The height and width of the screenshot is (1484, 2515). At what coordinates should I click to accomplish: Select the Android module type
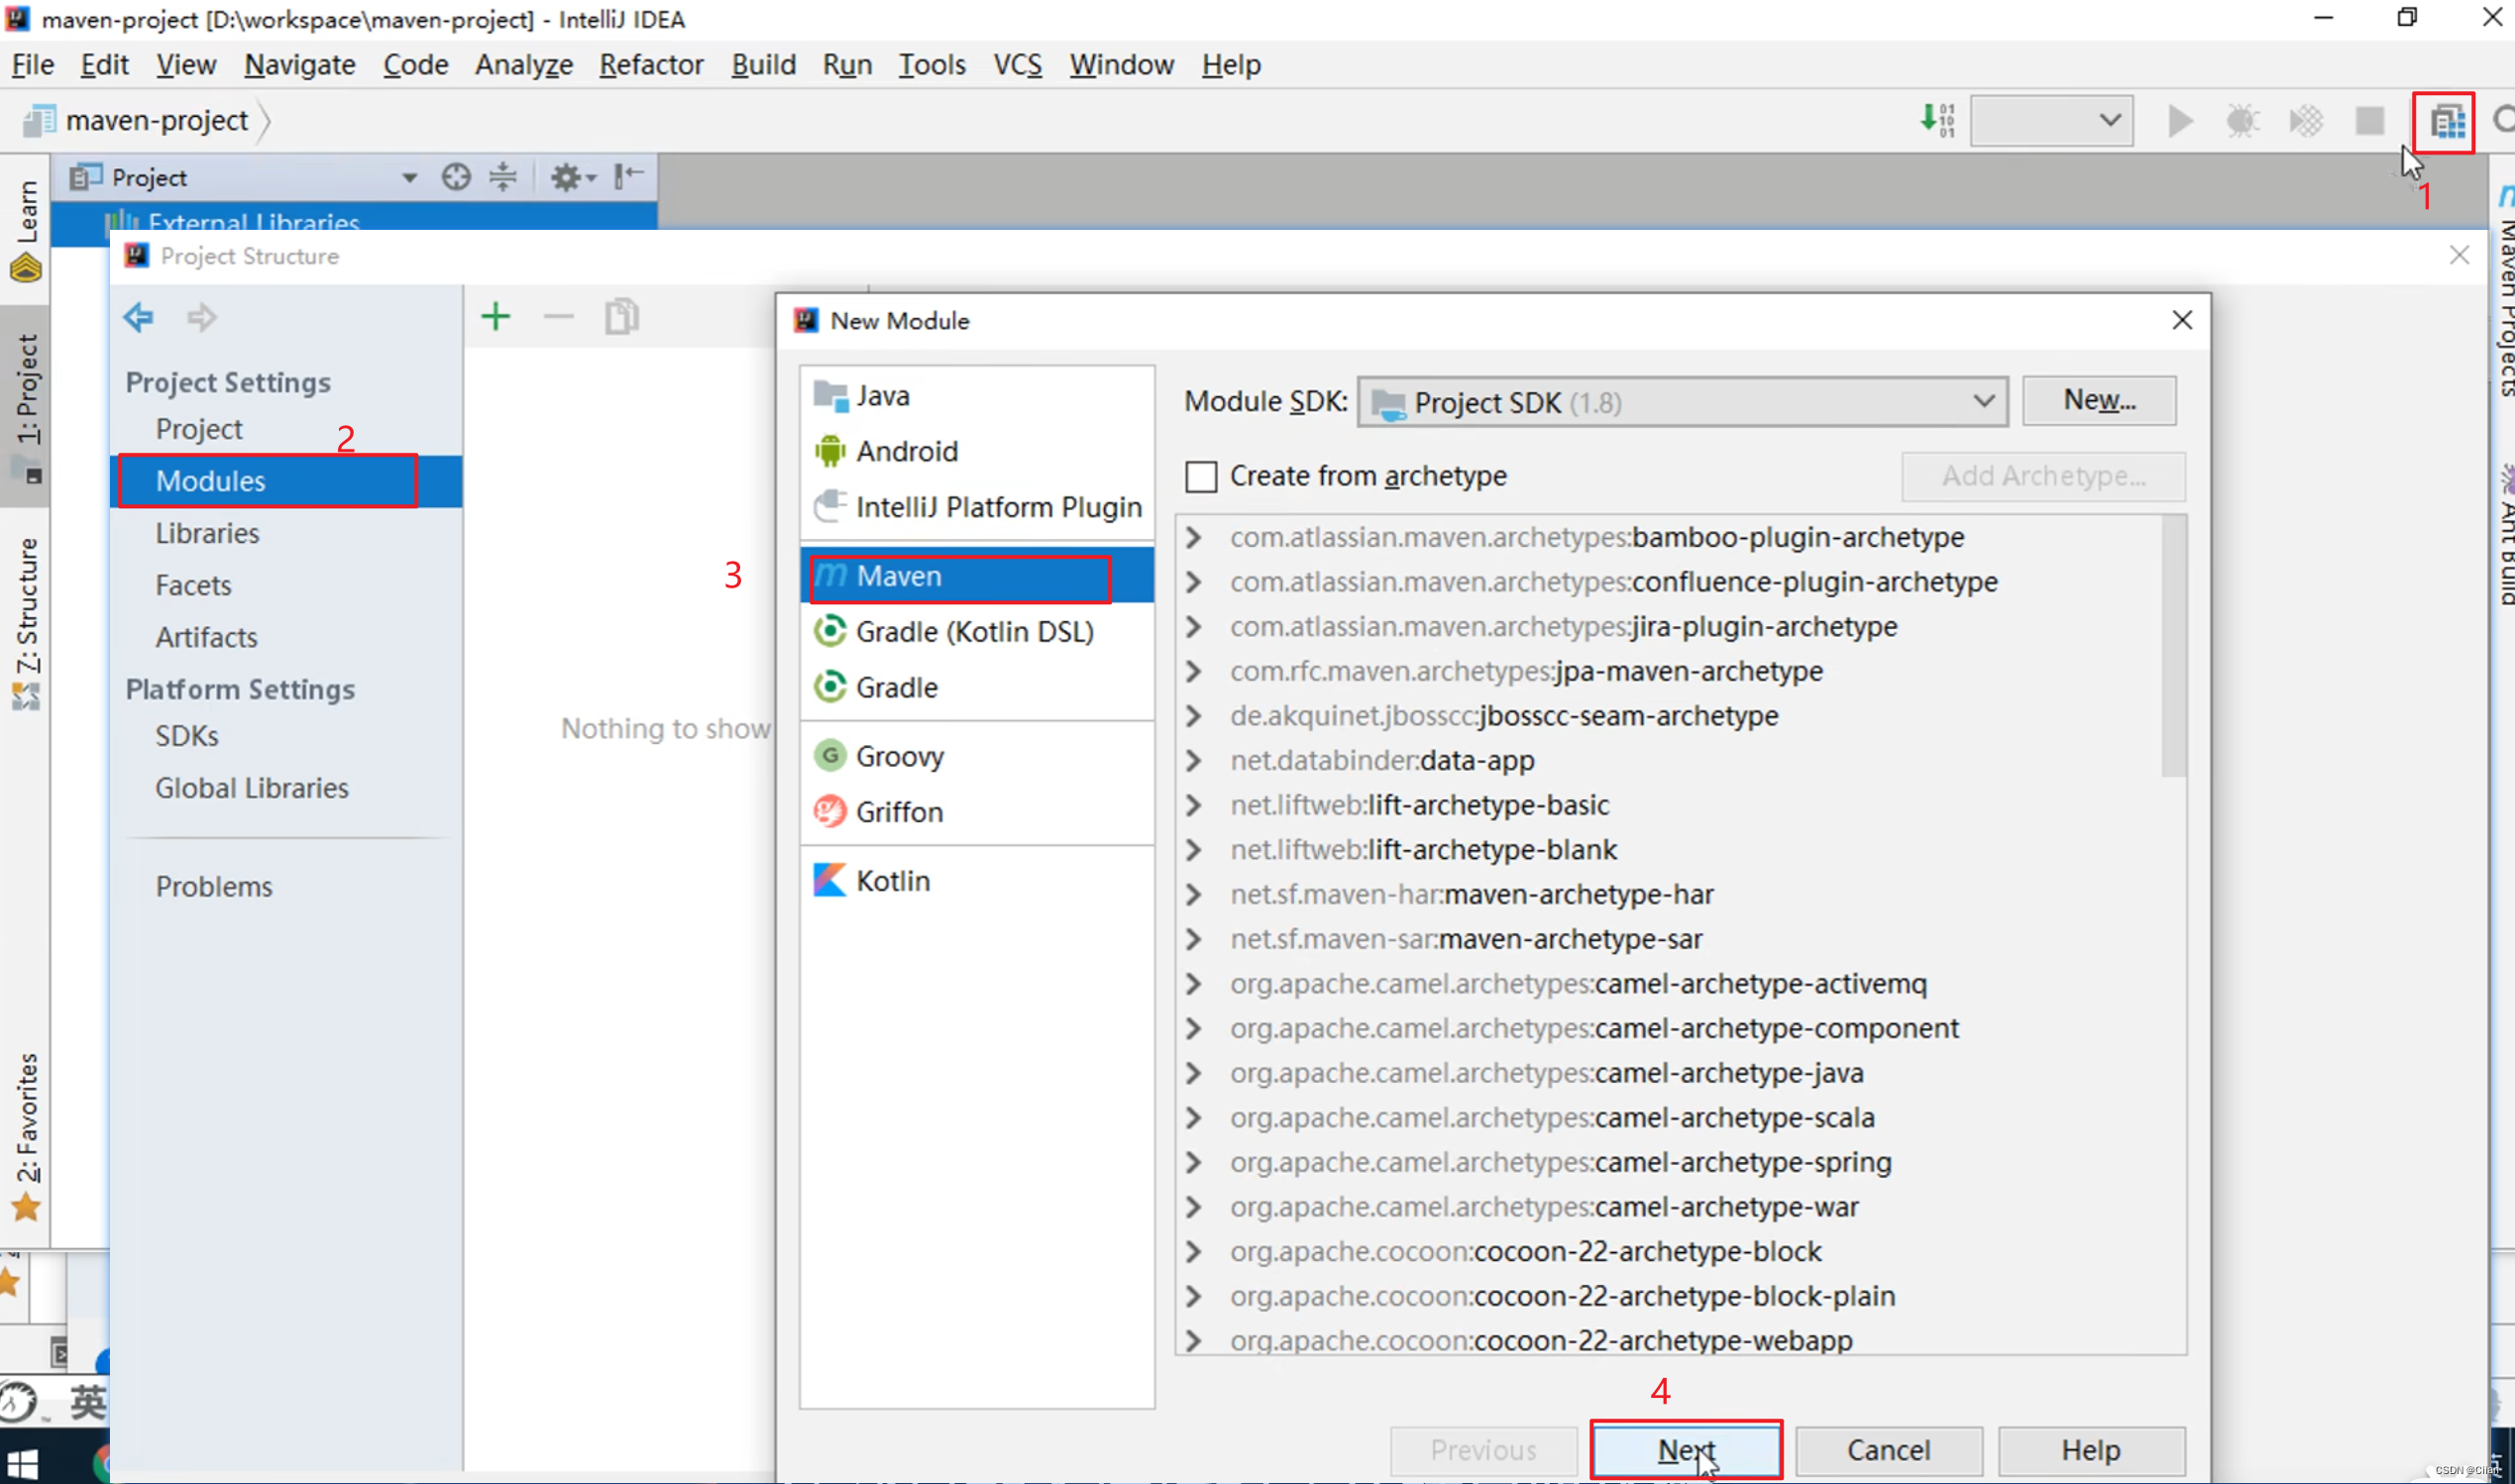click(977, 452)
